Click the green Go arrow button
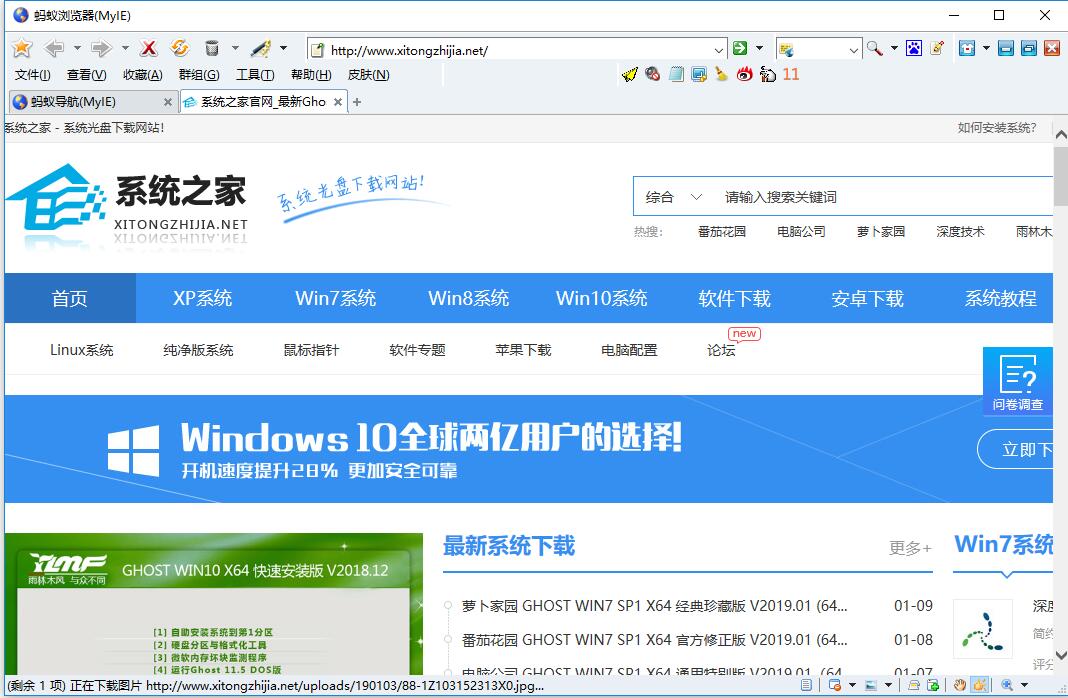Viewport: 1068px width, 698px height. 740,48
